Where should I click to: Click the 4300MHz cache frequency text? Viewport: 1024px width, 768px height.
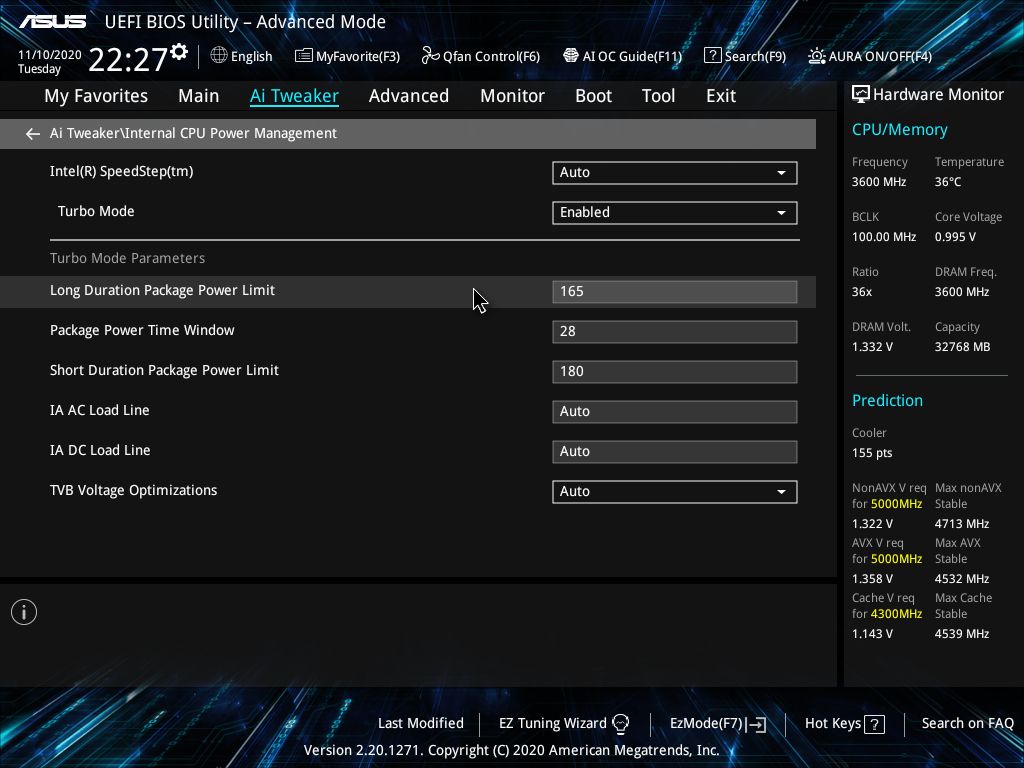[896, 614]
